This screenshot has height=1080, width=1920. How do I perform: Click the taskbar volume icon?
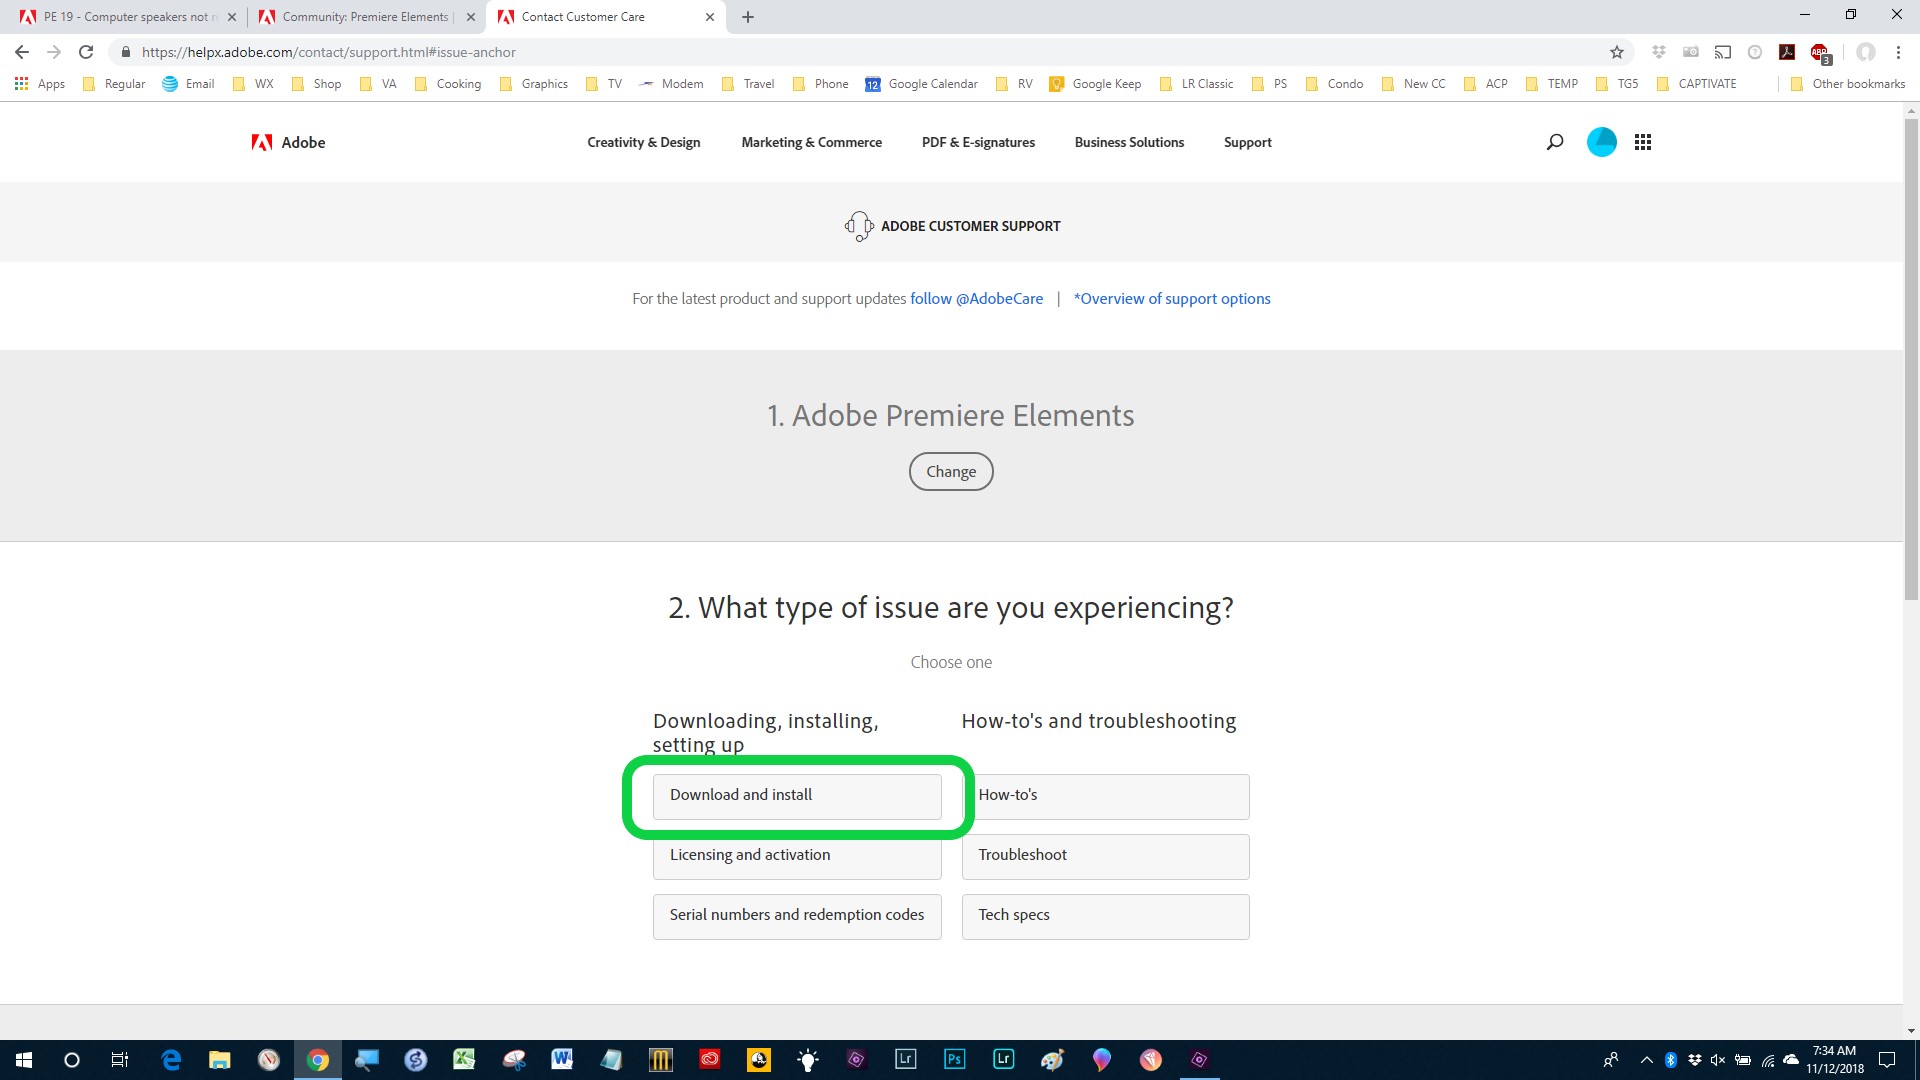(1718, 1060)
